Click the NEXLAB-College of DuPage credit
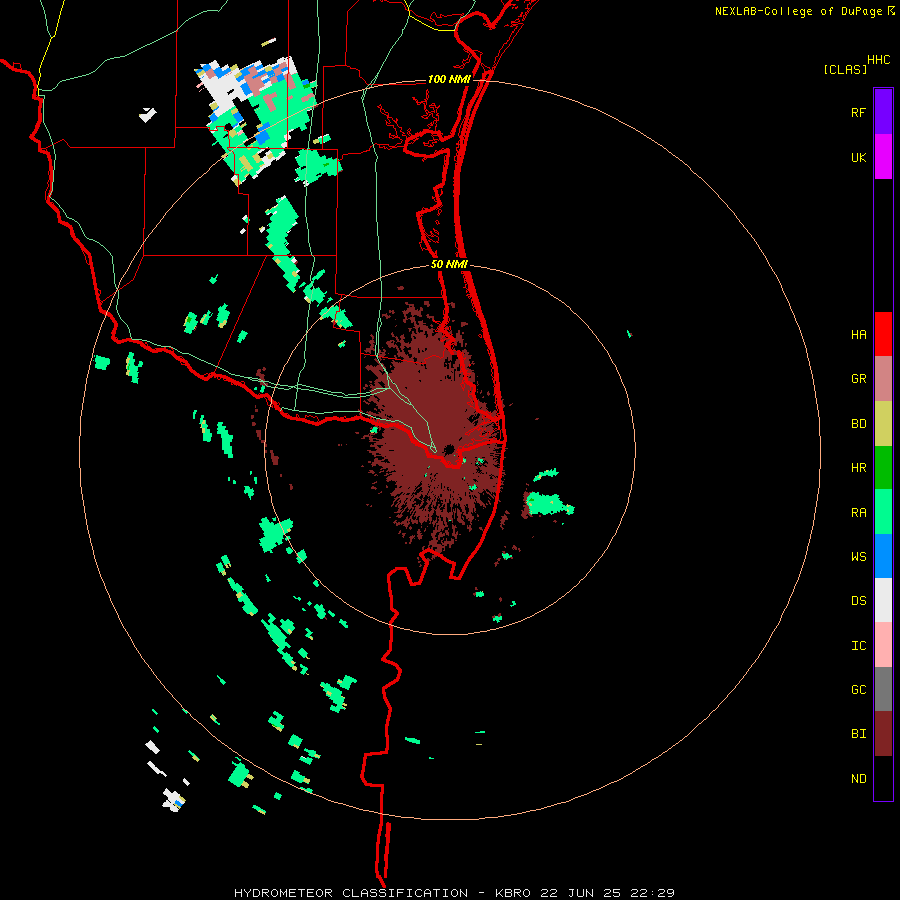Image resolution: width=900 pixels, height=900 pixels. click(798, 11)
